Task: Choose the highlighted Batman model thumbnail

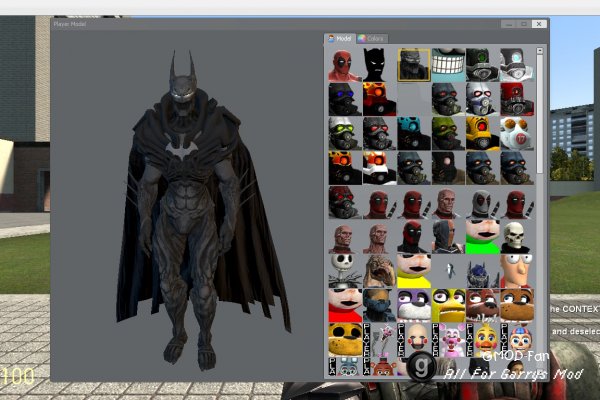Action: pos(414,65)
